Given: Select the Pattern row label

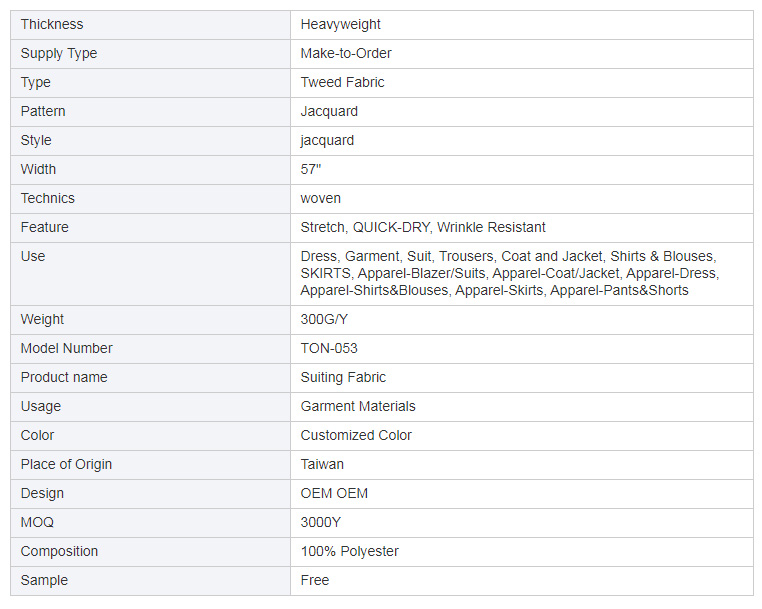Looking at the screenshot, I should 43,111.
